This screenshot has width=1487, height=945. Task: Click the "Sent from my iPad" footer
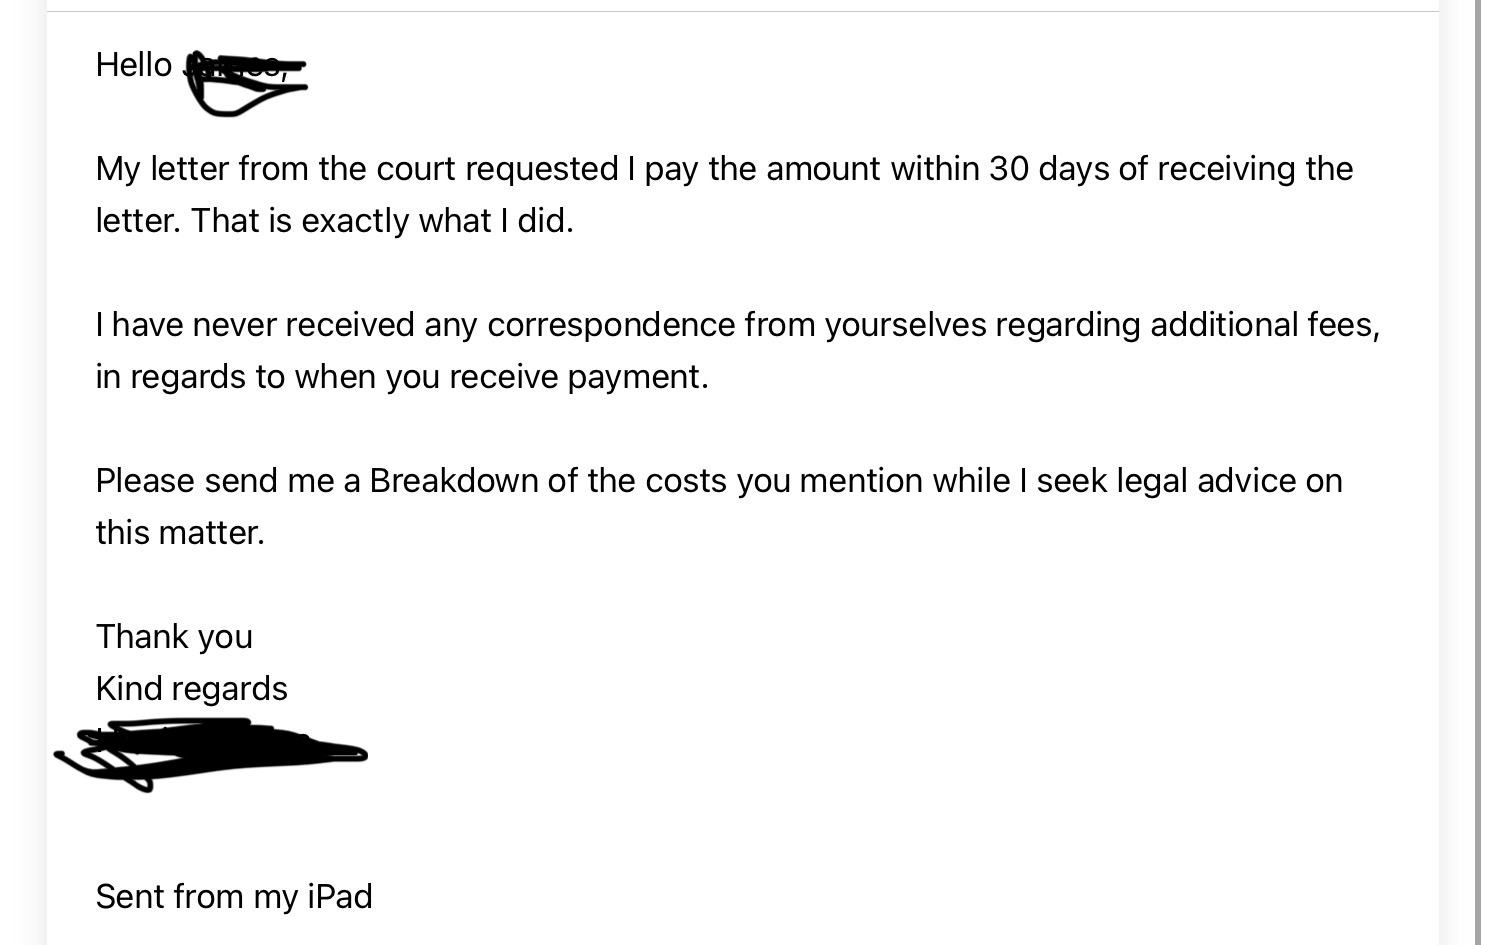(x=233, y=897)
